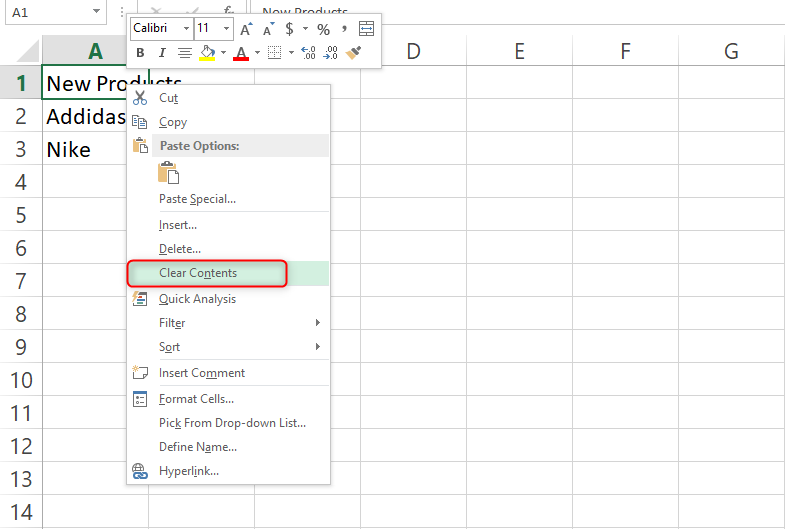Image resolution: width=785 pixels, height=529 pixels.
Task: Decrease decimal places icon
Action: coord(330,53)
